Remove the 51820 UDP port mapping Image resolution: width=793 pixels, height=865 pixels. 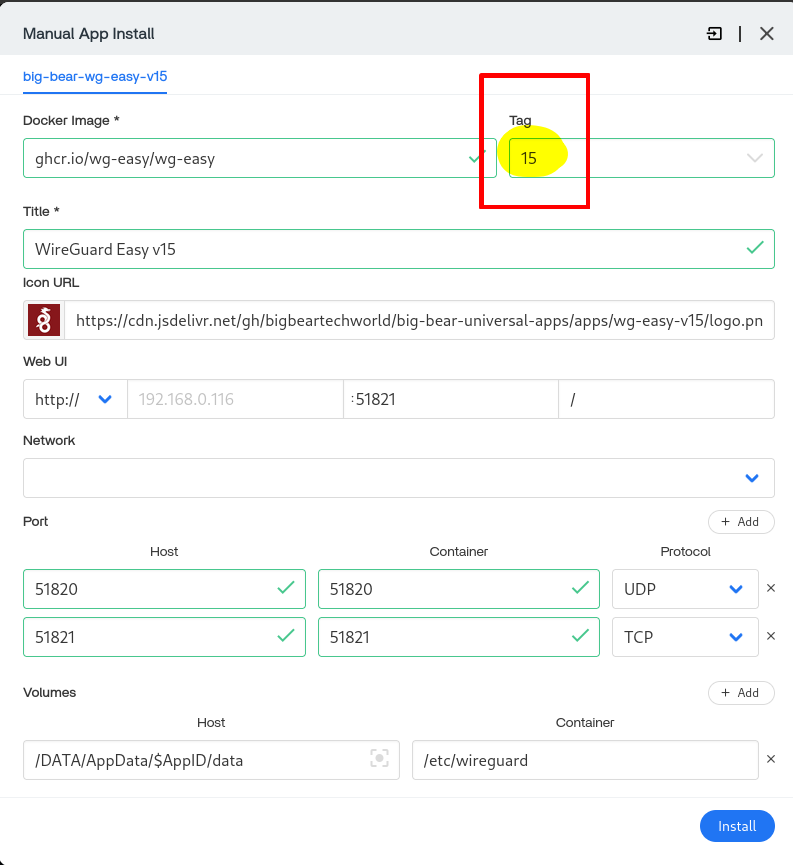(771, 588)
